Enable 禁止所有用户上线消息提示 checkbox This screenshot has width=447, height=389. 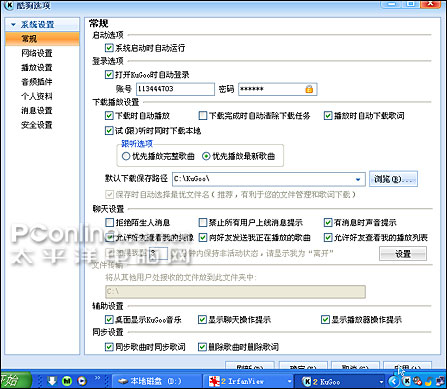coord(203,222)
